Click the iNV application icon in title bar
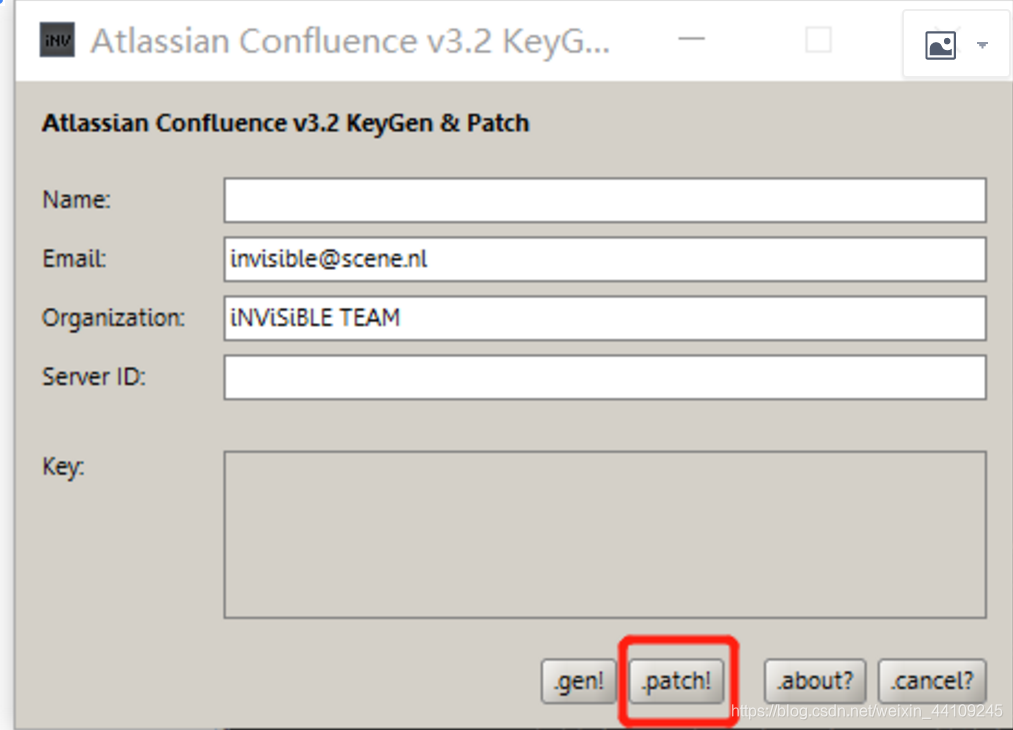Viewport: 1013px width, 730px height. pyautogui.click(x=57, y=40)
